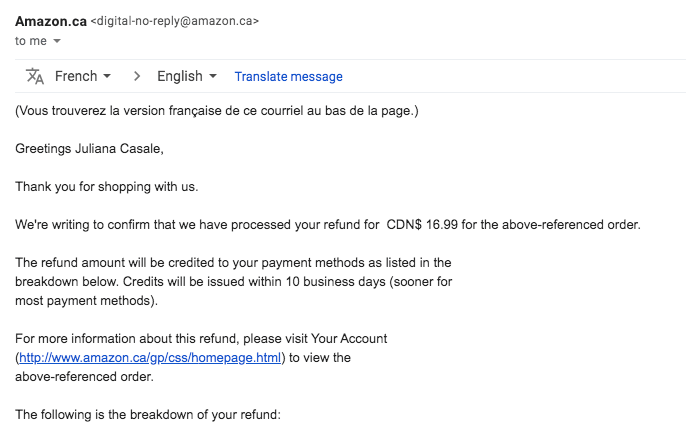The width and height of the screenshot is (686, 434).
Task: Open the French source language dropdown
Action: pos(83,76)
